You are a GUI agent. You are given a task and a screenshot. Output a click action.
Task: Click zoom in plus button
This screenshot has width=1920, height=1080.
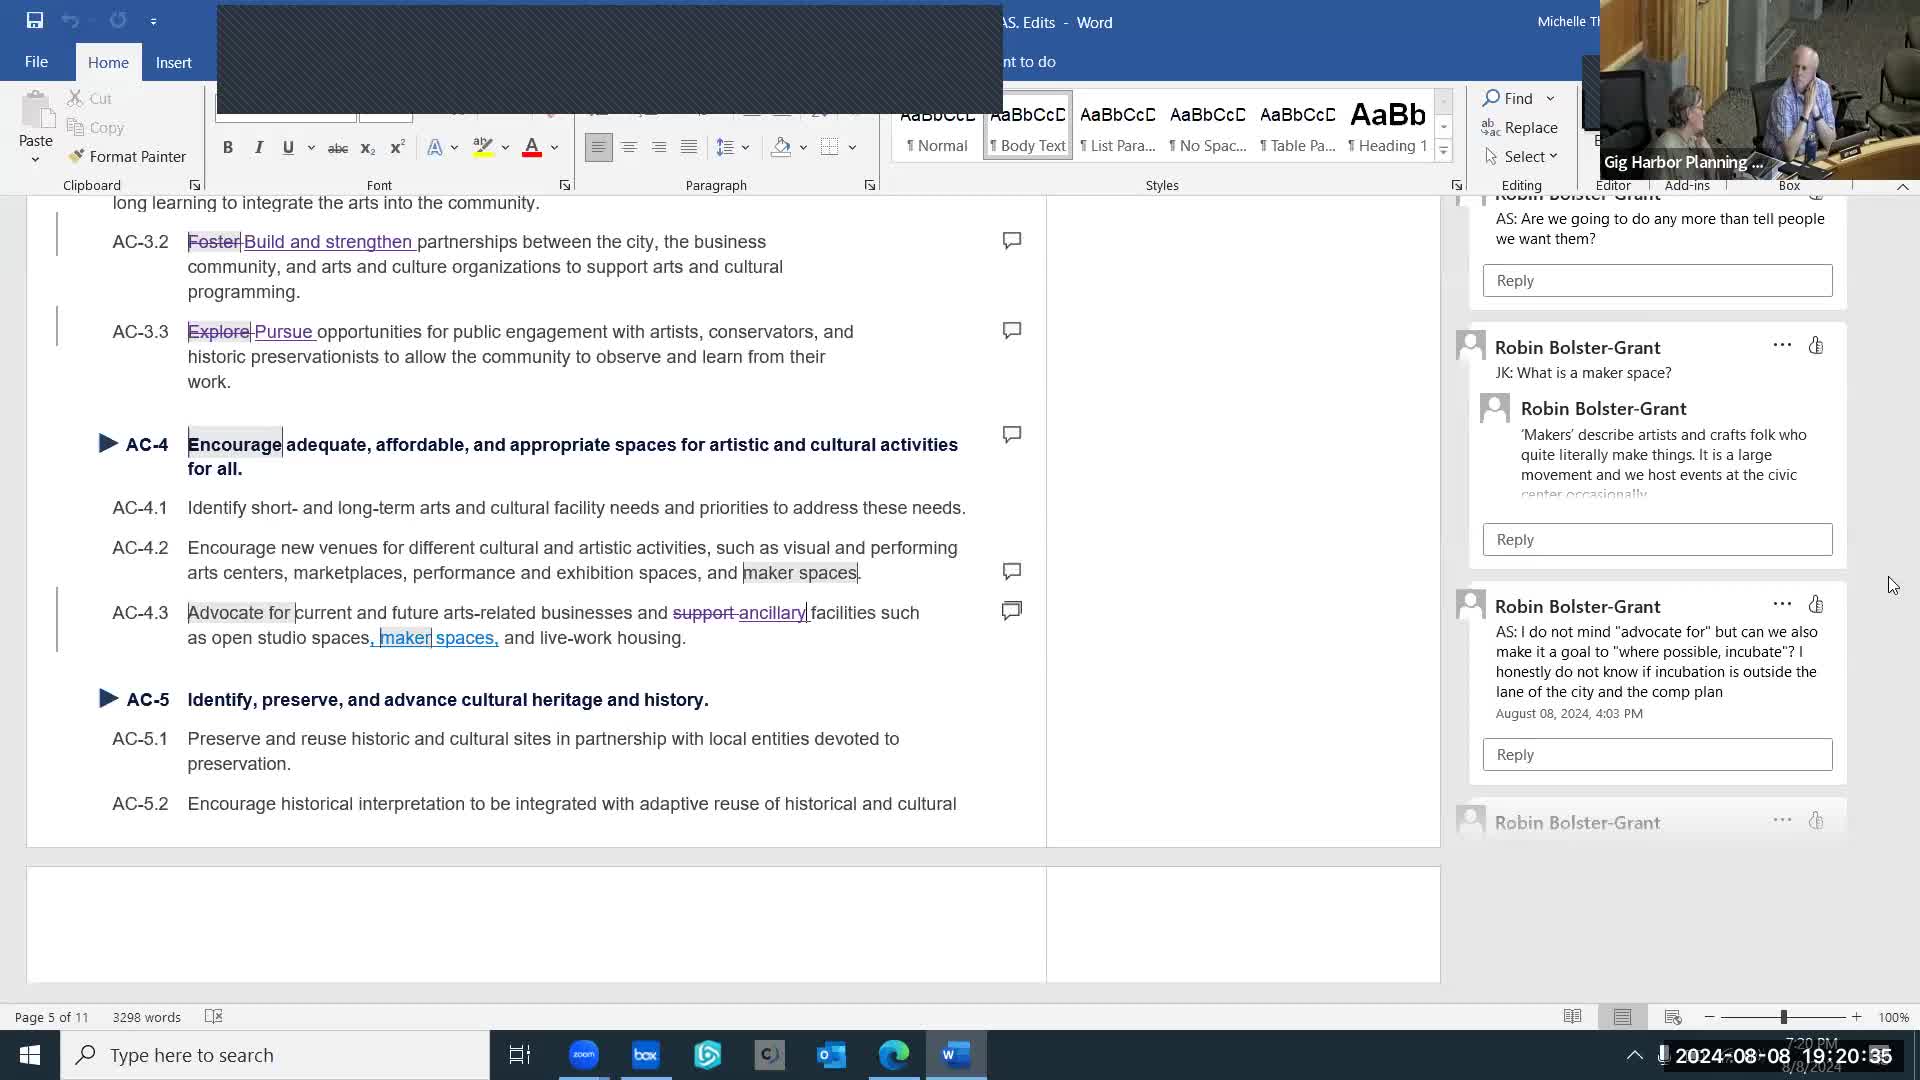tap(1856, 1017)
